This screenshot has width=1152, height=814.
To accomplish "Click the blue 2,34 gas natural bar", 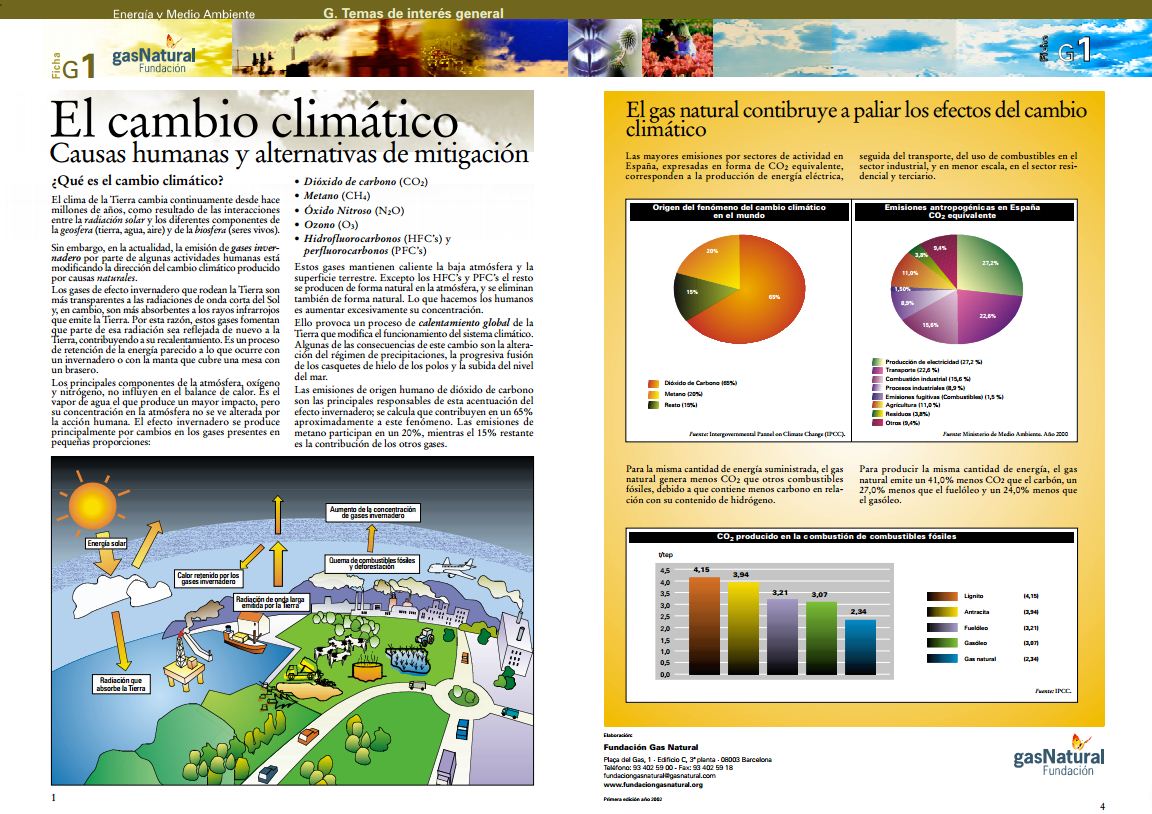I will pos(860,647).
